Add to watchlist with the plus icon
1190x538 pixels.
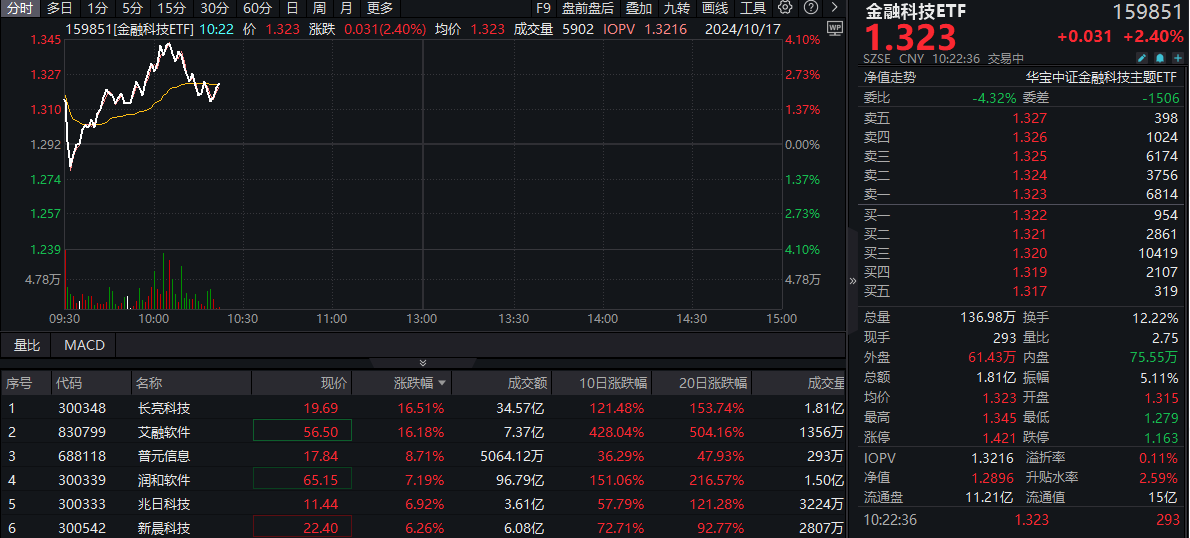(x=1178, y=58)
